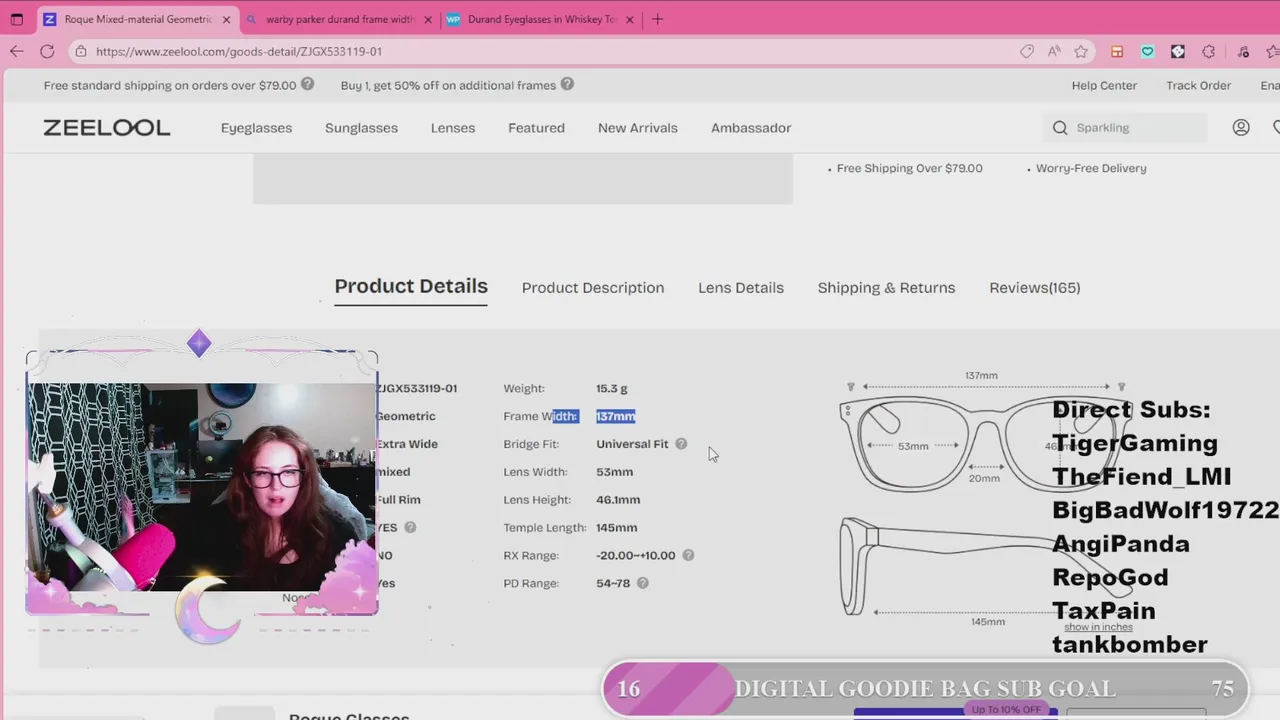
Task: Open the Lenses menu
Action: [x=453, y=128]
